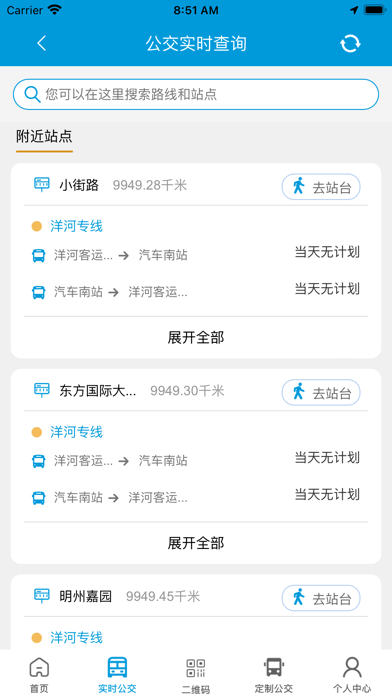This screenshot has width=392, height=696.
Task: Tap the back arrow in header
Action: click(x=41, y=44)
